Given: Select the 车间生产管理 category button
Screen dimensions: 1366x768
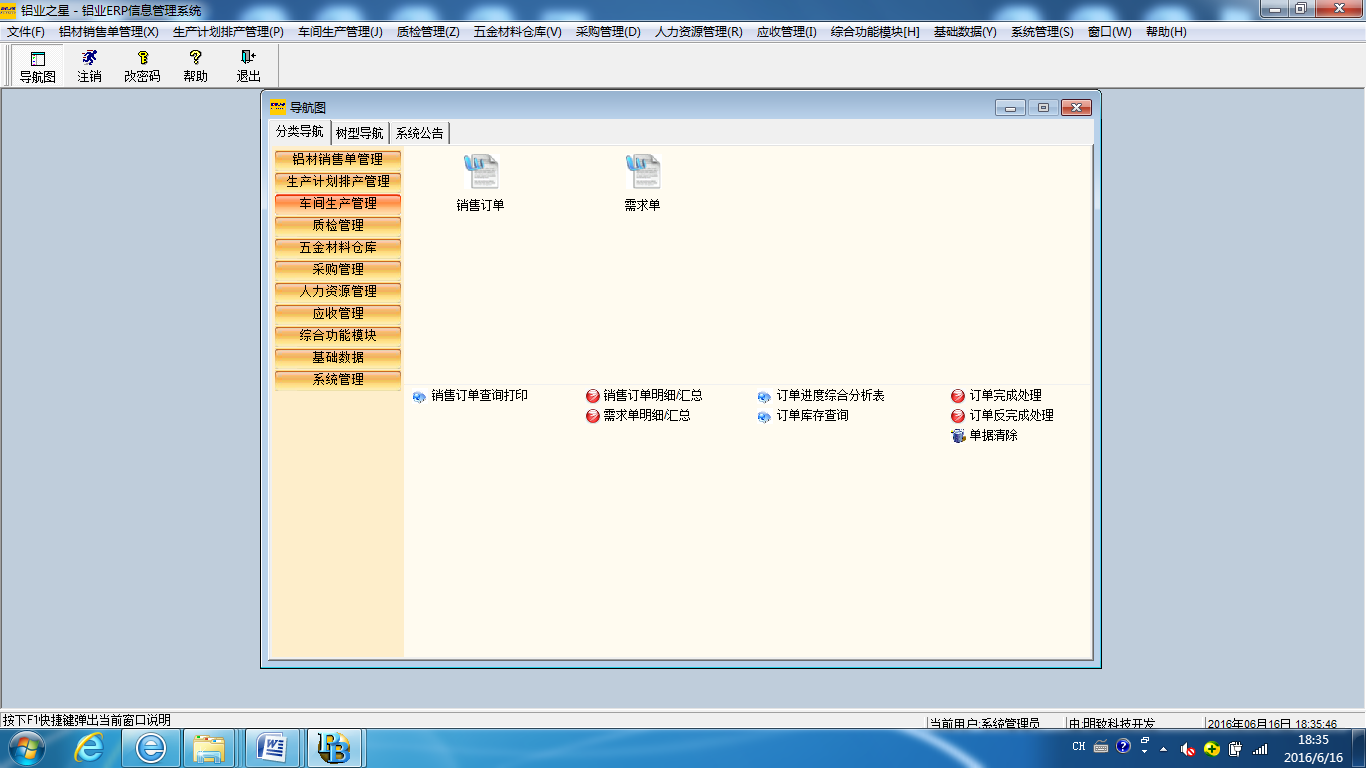Looking at the screenshot, I should [x=338, y=203].
